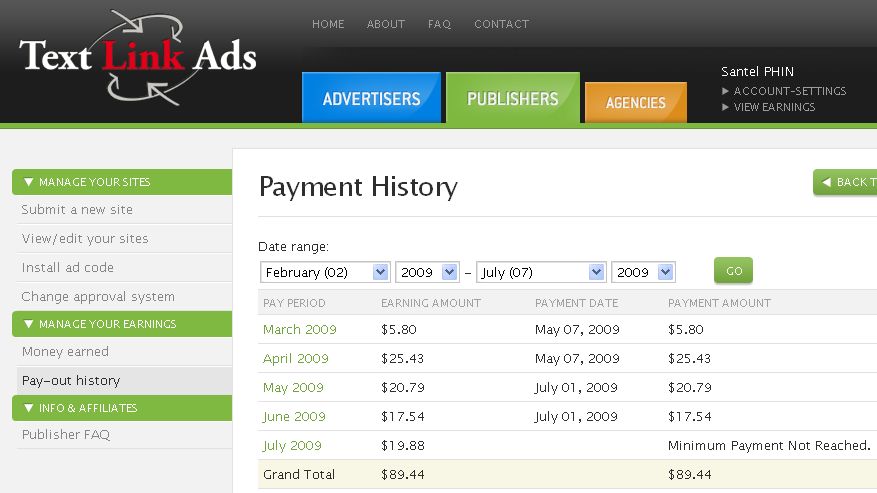Open the FAQ navigation link
Image resolution: width=877 pixels, height=493 pixels.
(x=439, y=24)
